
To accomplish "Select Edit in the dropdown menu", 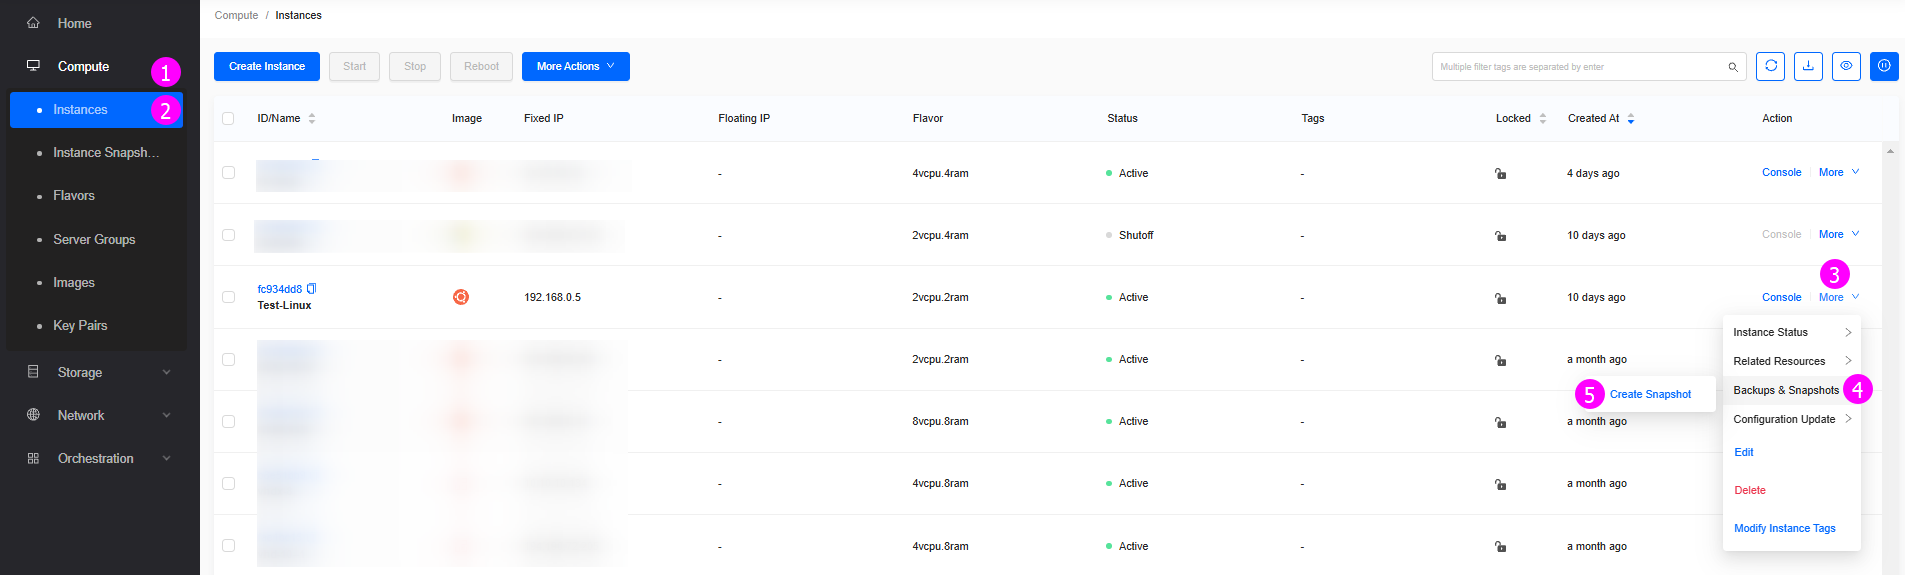I will [1743, 452].
